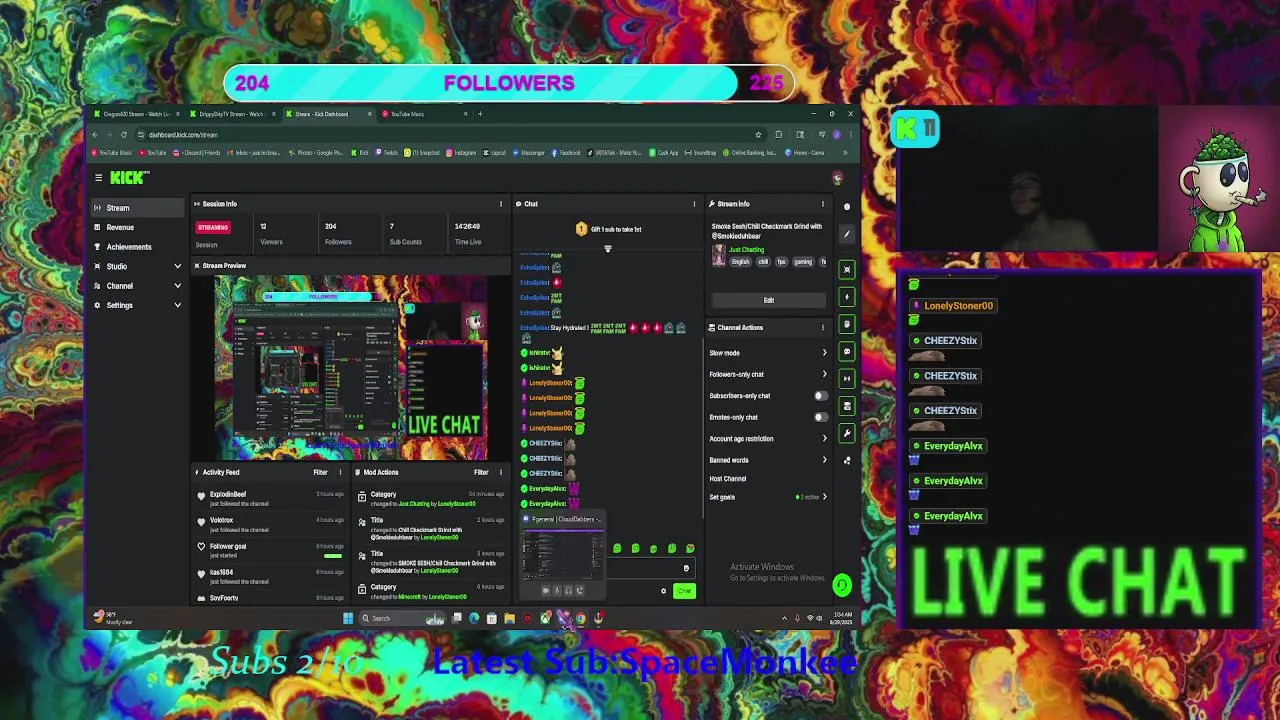Click Windows taskbar Search box
The width and height of the screenshot is (1280, 720).
click(x=402, y=618)
